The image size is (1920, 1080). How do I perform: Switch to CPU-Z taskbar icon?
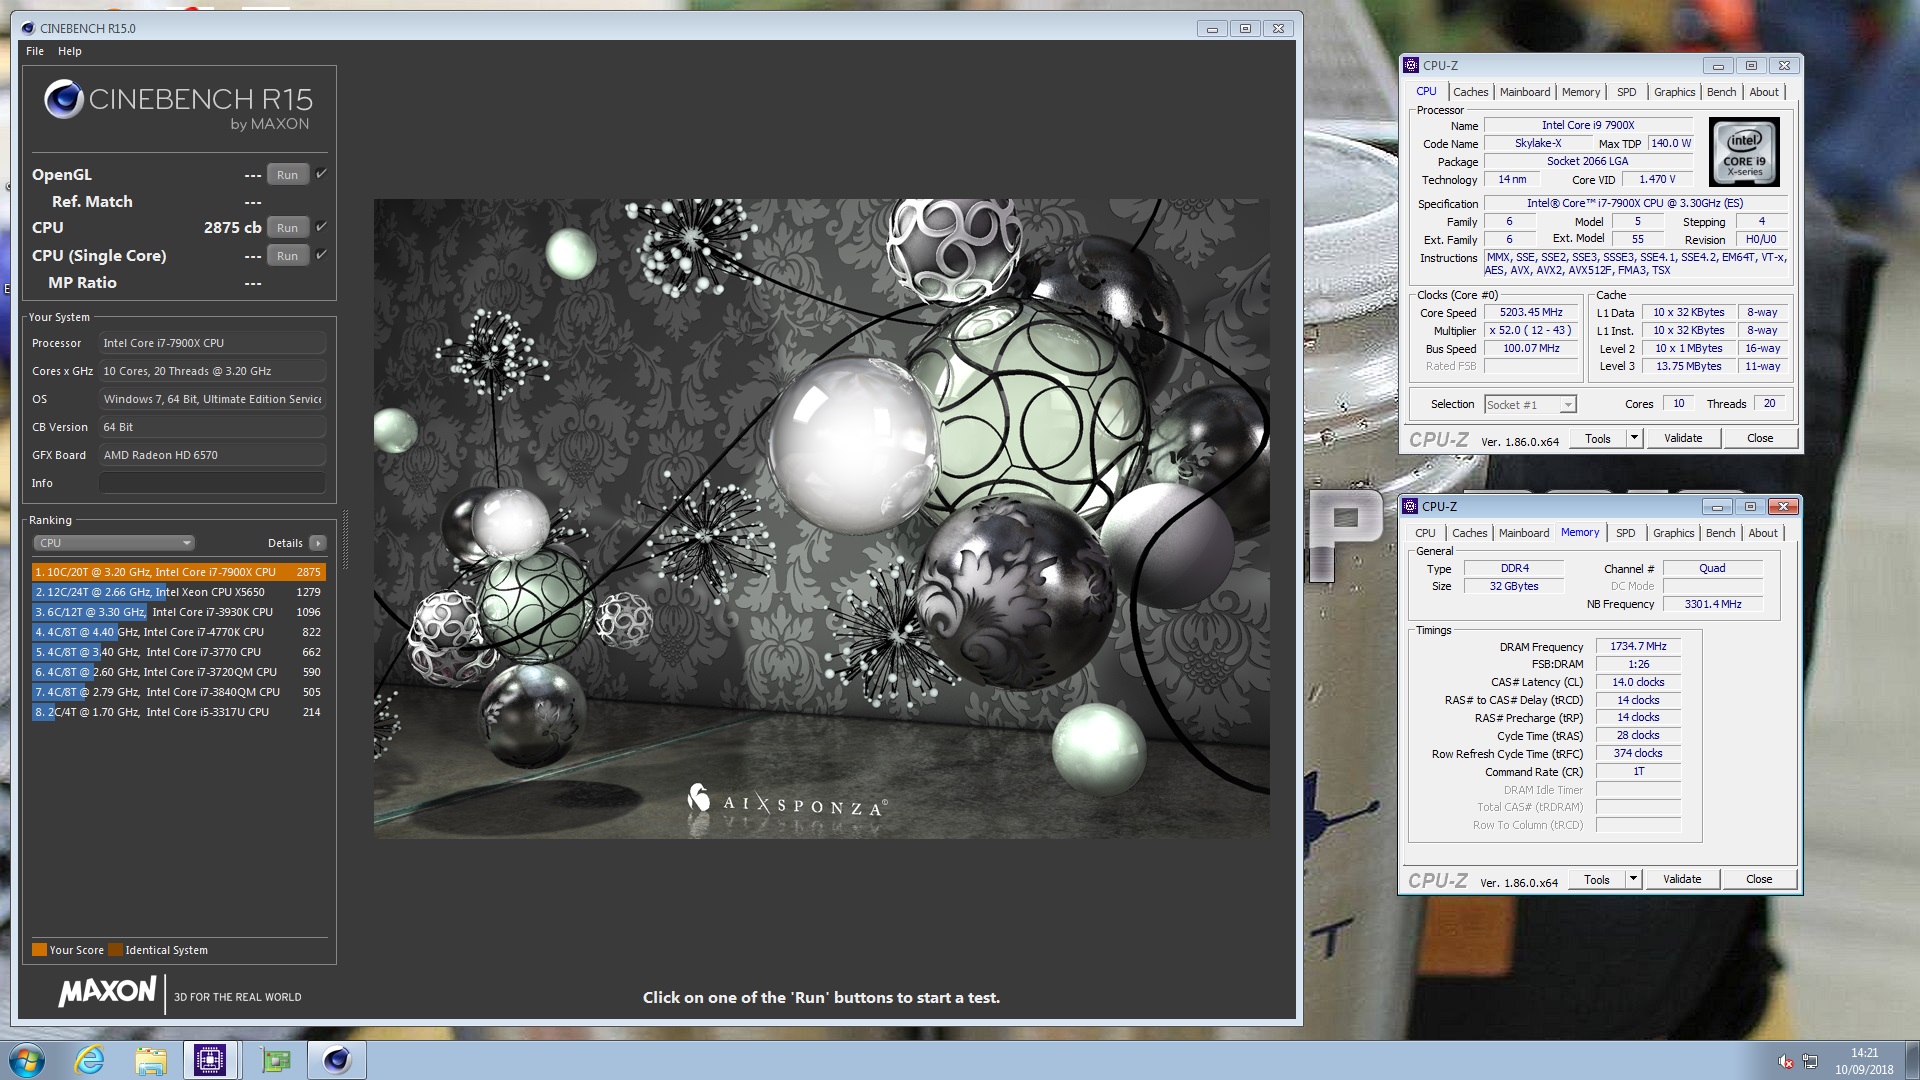(210, 1060)
